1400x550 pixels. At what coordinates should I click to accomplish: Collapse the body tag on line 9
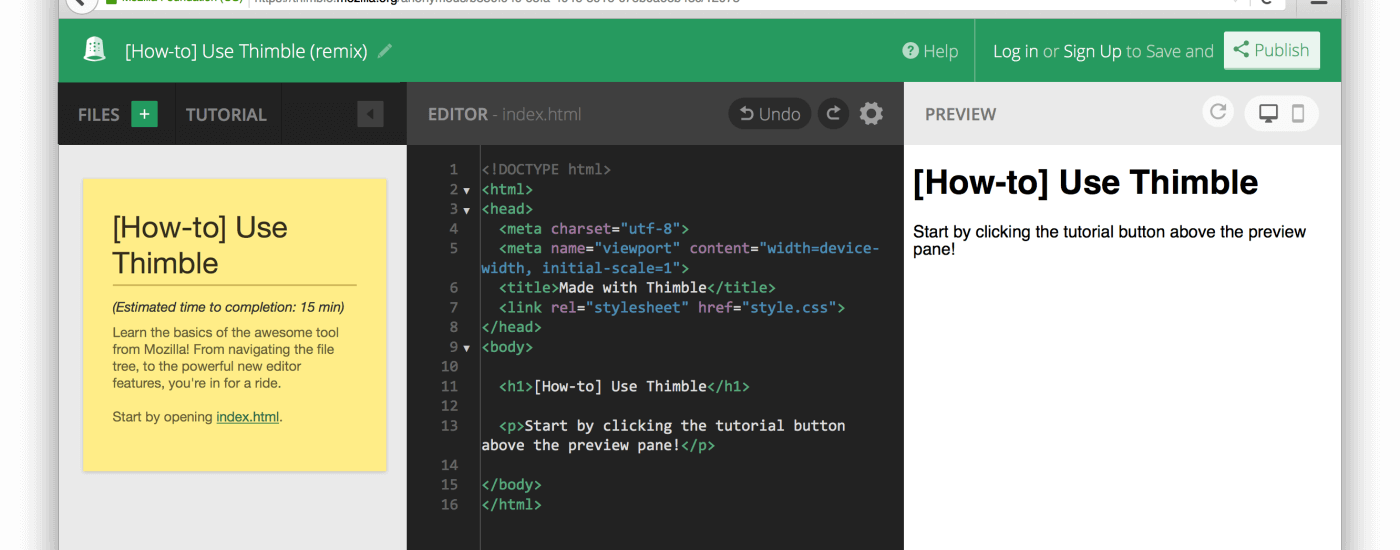coord(466,348)
